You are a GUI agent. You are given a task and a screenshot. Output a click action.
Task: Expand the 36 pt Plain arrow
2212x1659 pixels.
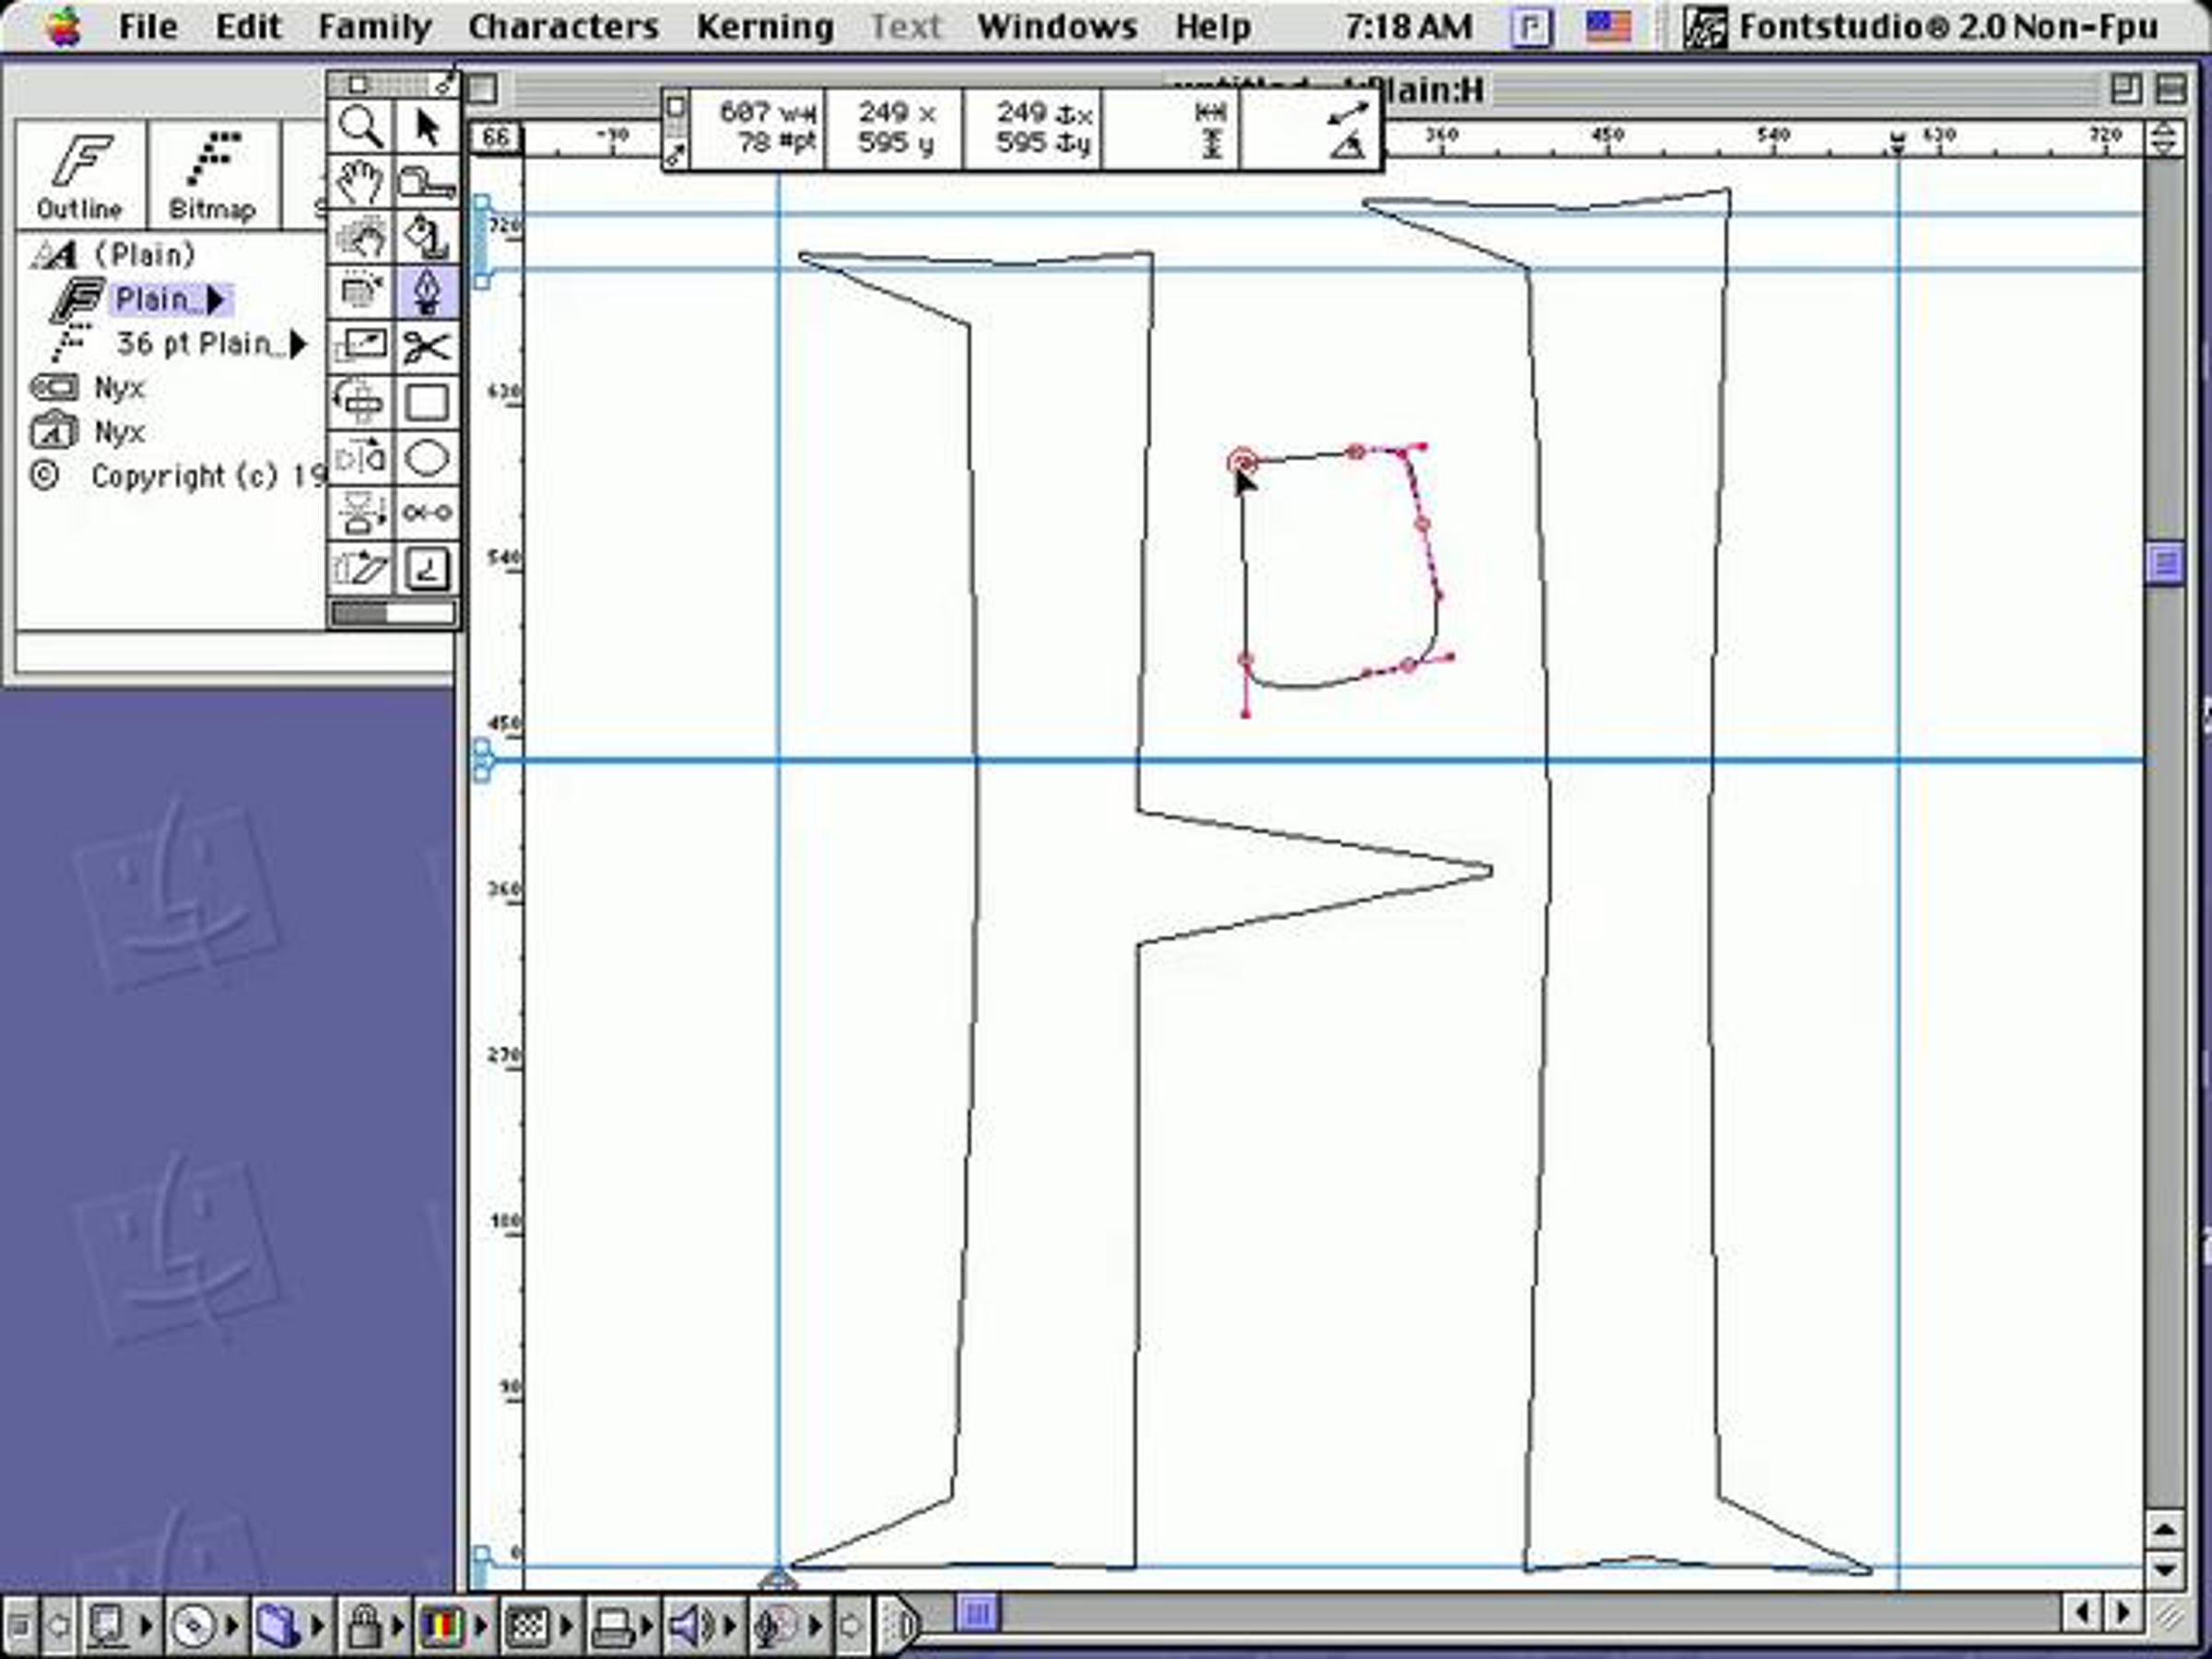[x=298, y=344]
